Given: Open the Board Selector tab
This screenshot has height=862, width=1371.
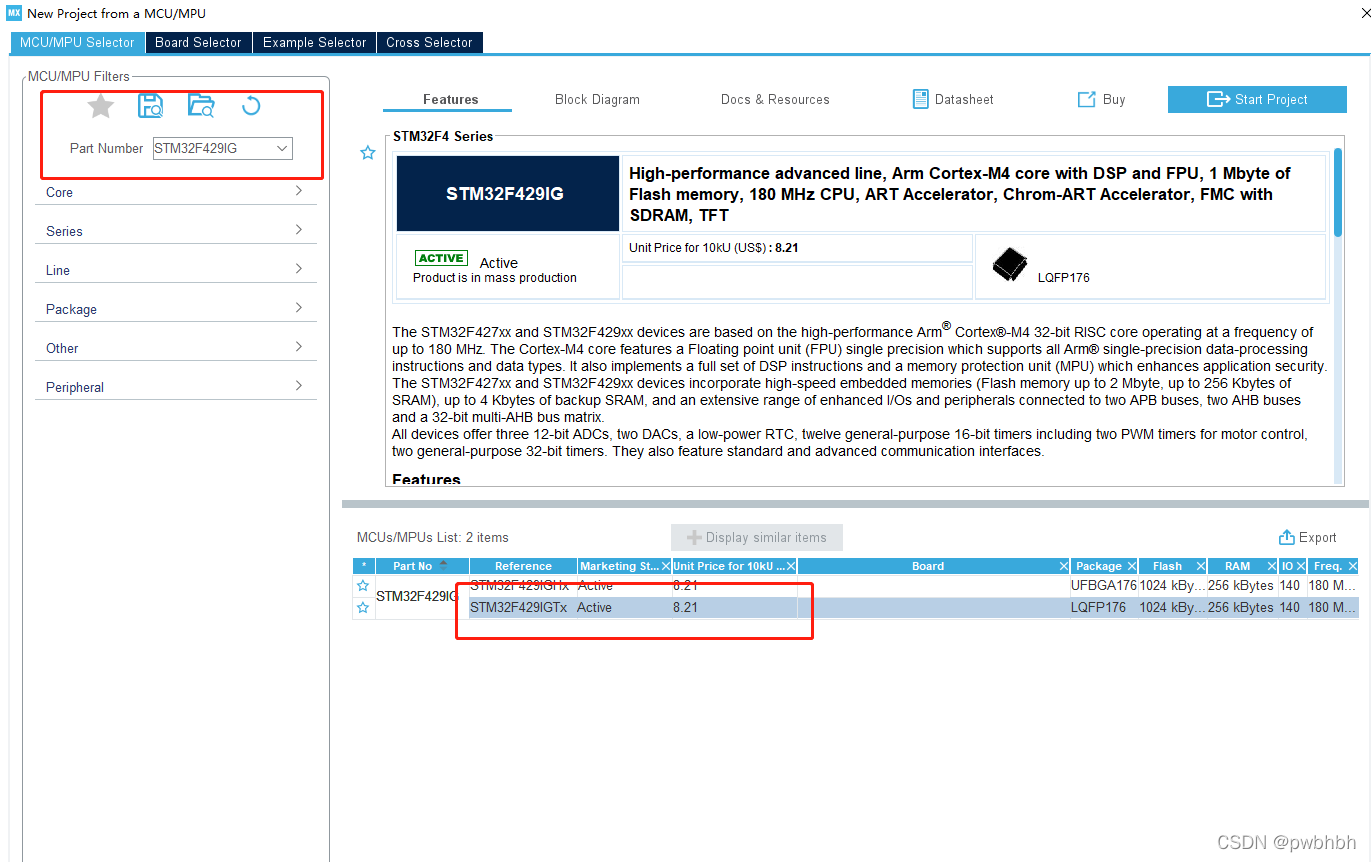Looking at the screenshot, I should 198,42.
